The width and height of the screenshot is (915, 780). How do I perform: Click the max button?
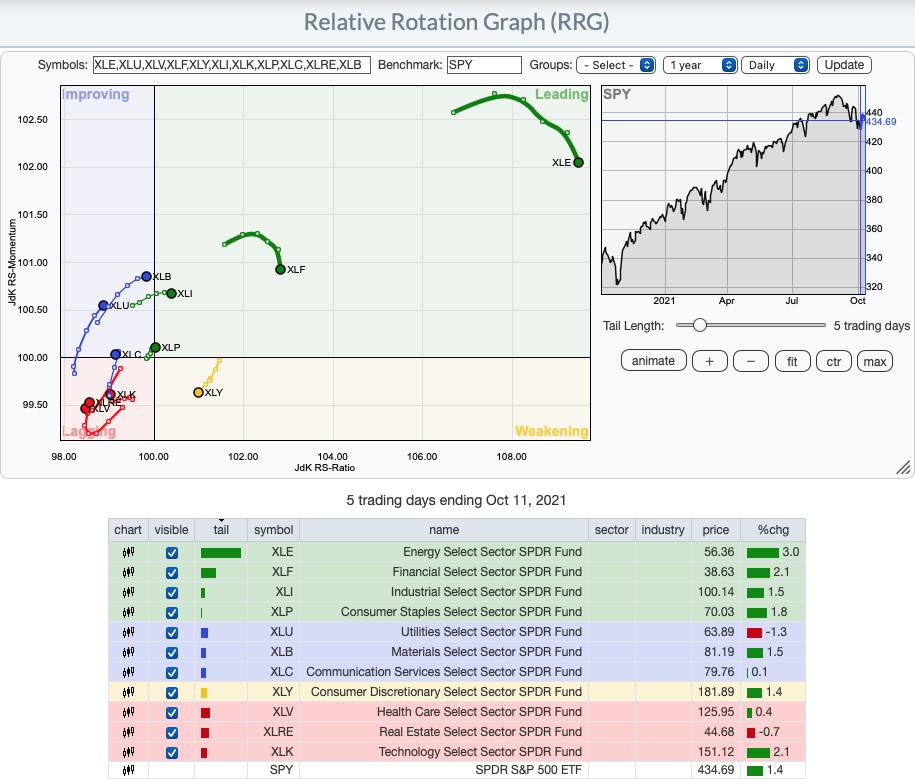(x=875, y=361)
